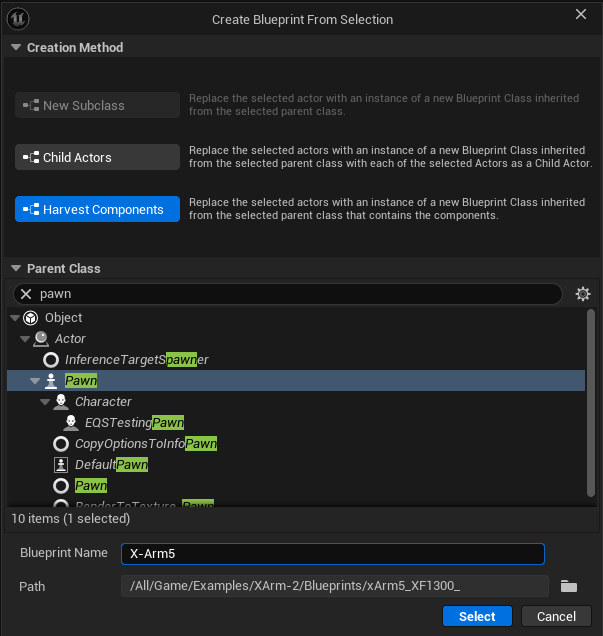The height and width of the screenshot is (636, 603).
Task: Click the Character class icon
Action: [x=60, y=402]
